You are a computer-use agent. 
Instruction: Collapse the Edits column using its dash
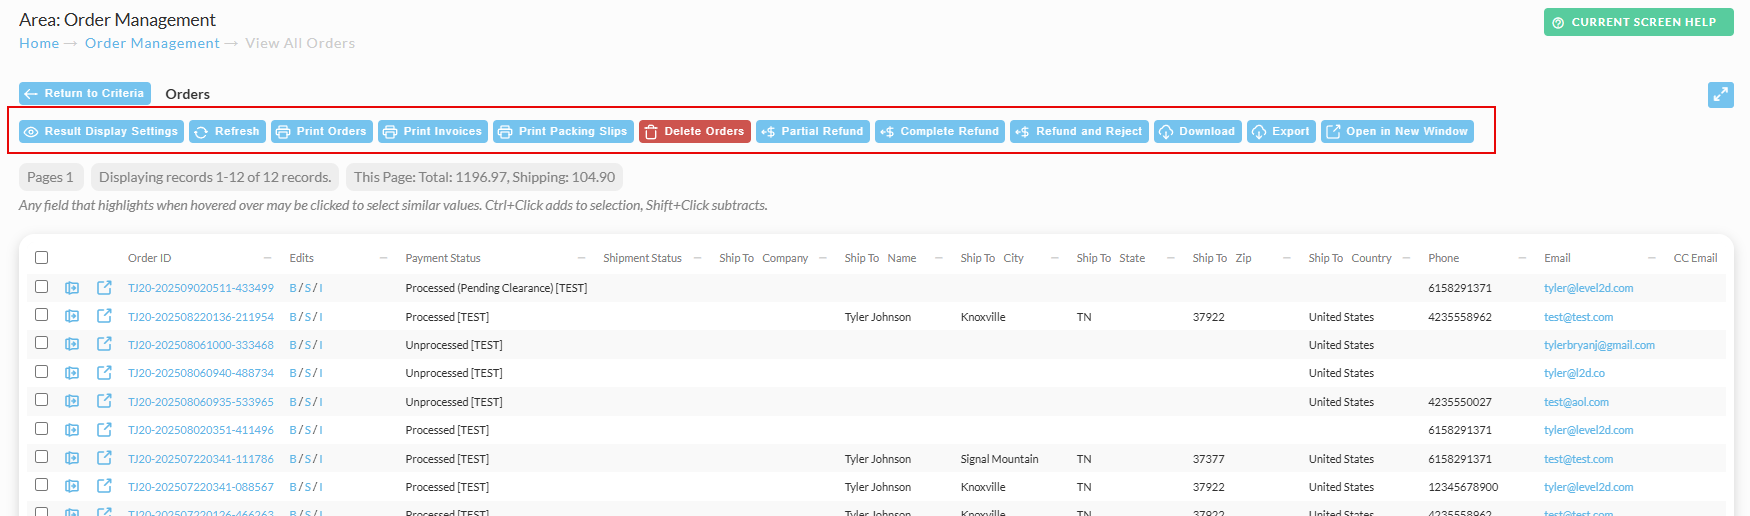tap(383, 258)
